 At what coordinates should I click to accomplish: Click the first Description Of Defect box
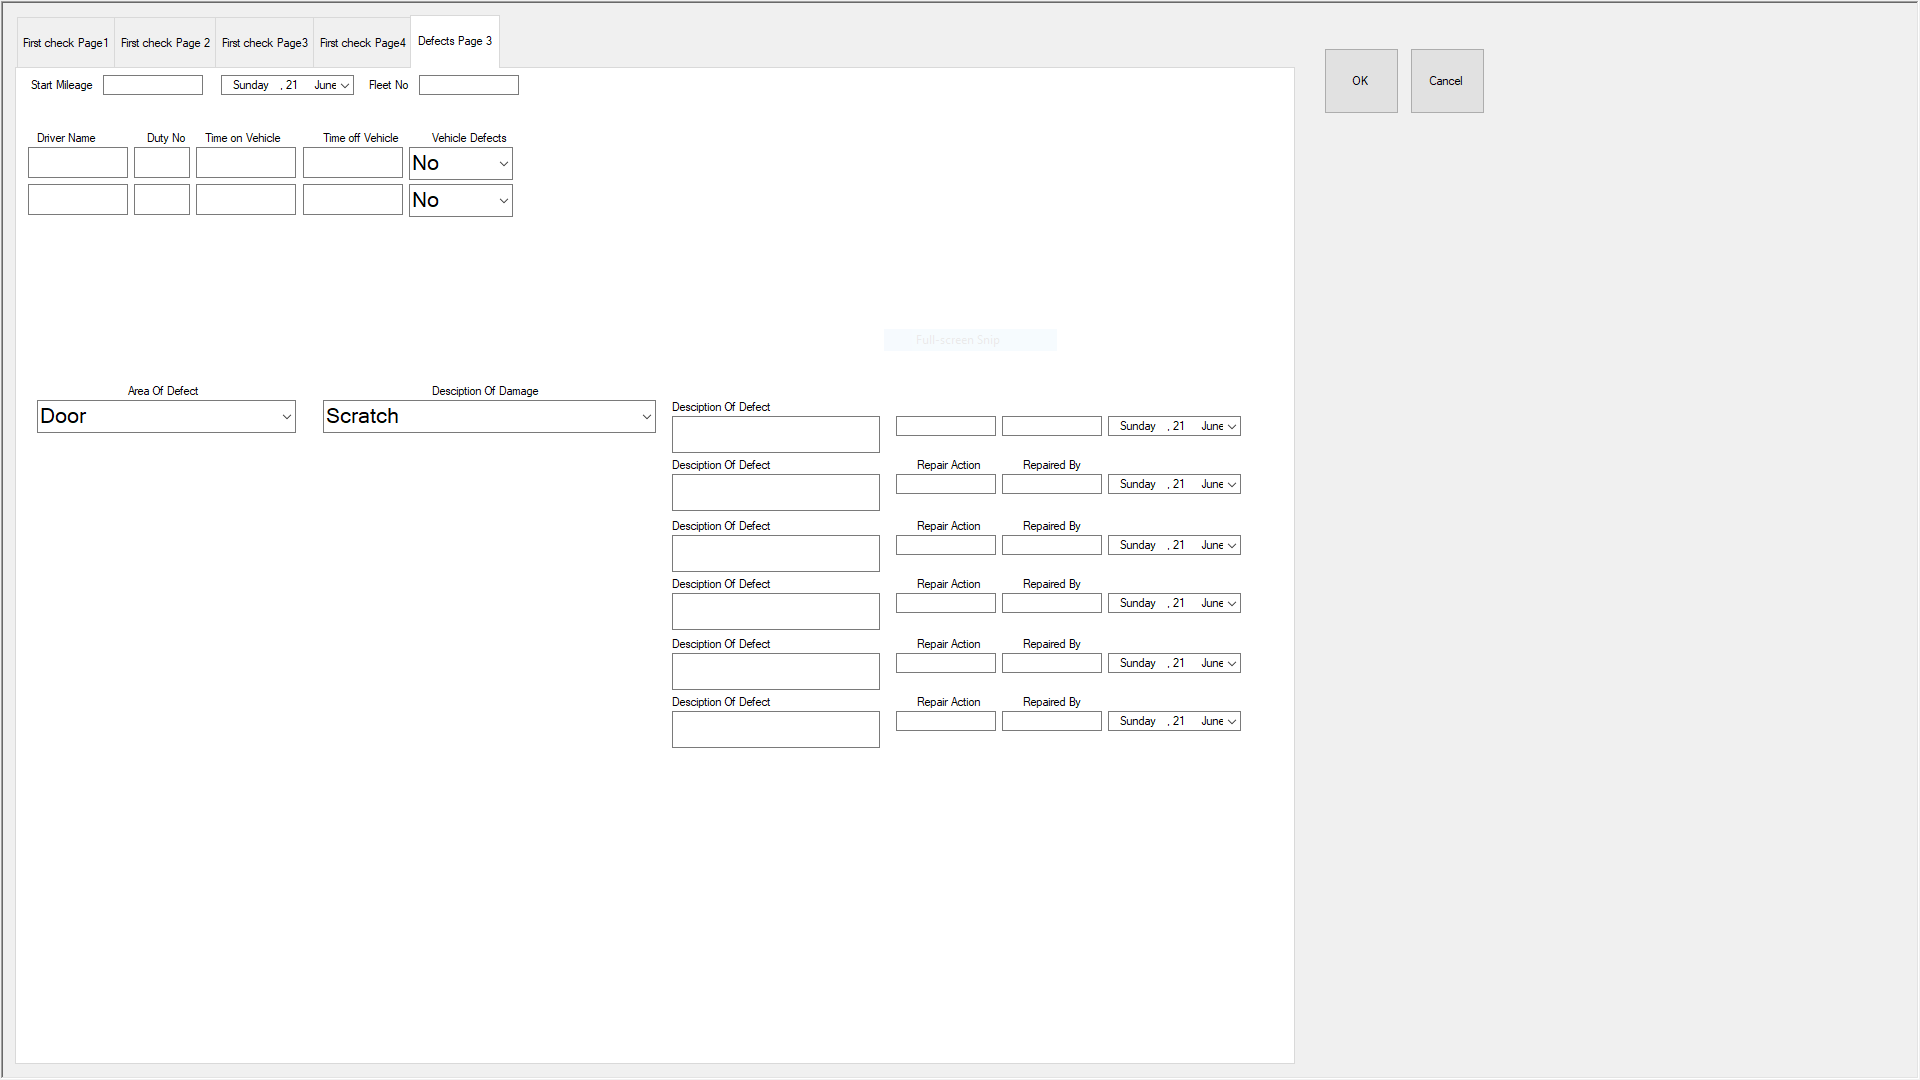[775, 435]
